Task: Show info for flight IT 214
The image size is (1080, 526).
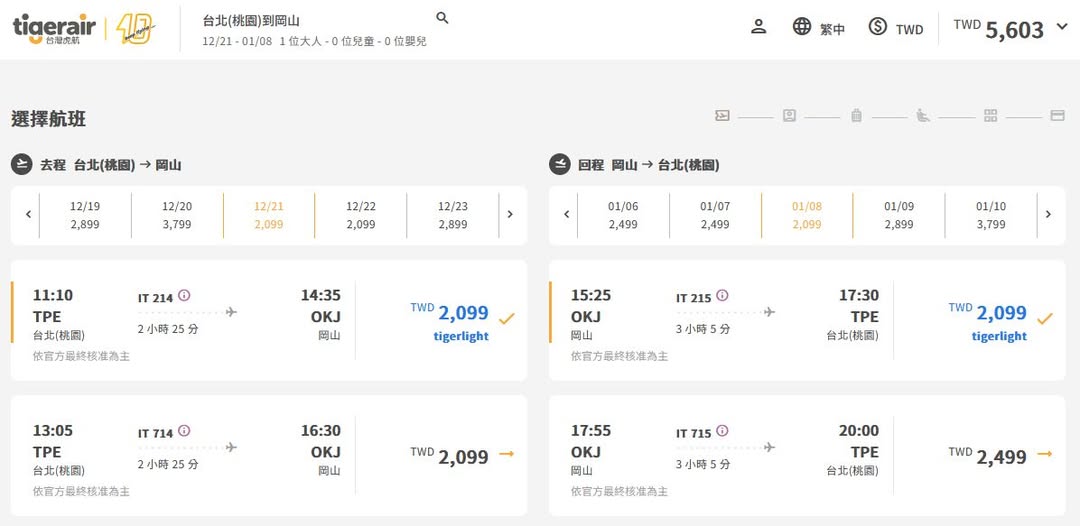Action: click(184, 296)
